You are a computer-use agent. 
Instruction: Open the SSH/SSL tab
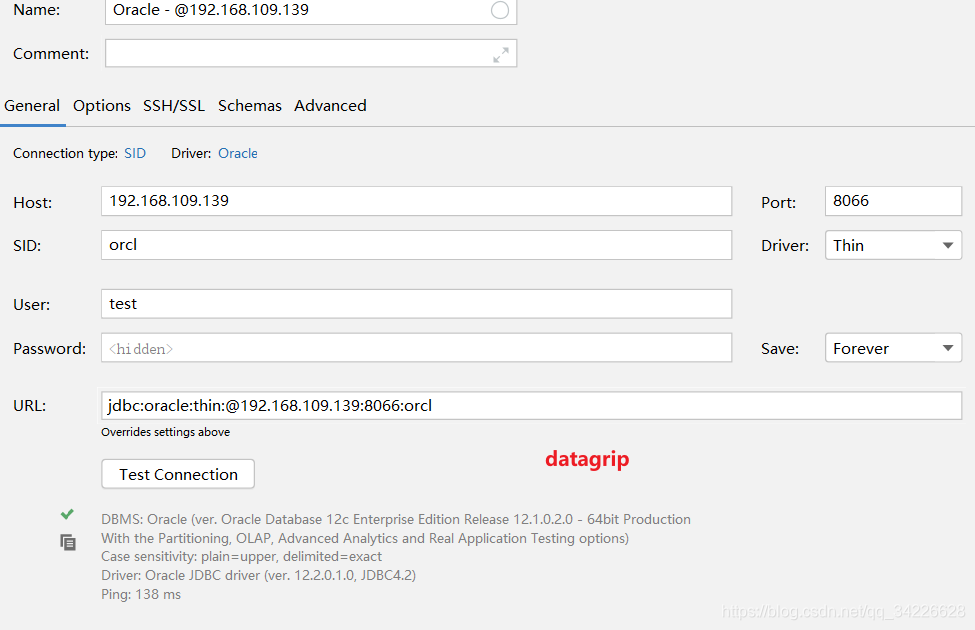(174, 105)
